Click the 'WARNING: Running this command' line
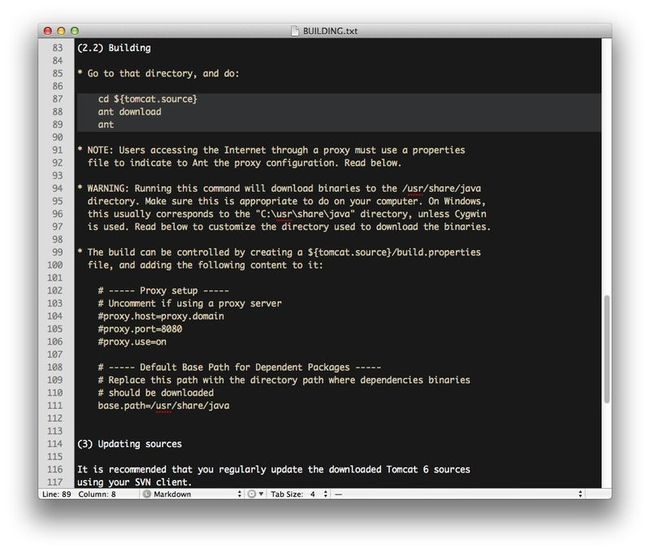Screen dimensions: 650x552 point(280,189)
